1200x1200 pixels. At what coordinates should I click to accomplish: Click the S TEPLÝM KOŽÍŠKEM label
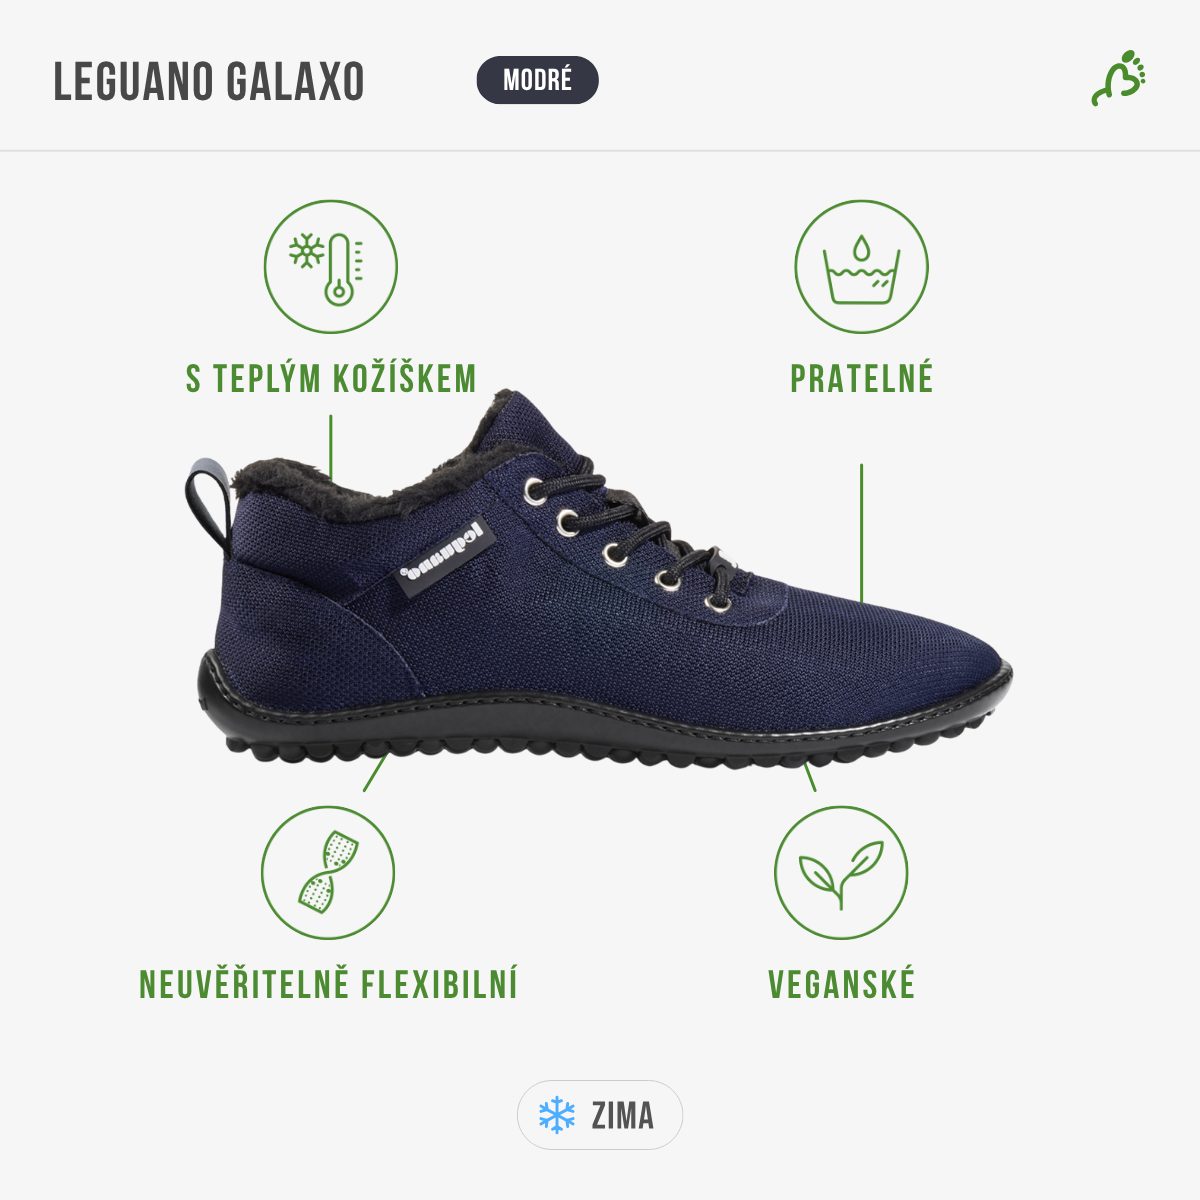[331, 379]
